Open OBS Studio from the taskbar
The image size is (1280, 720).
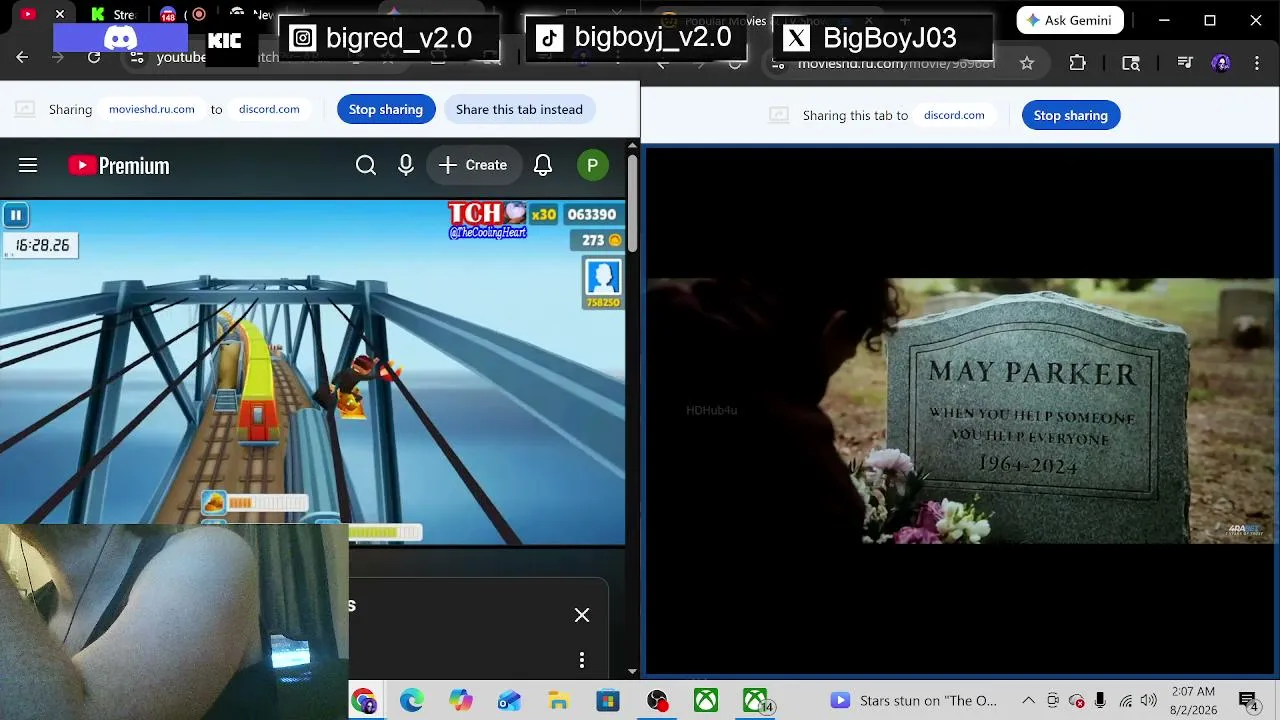point(657,701)
